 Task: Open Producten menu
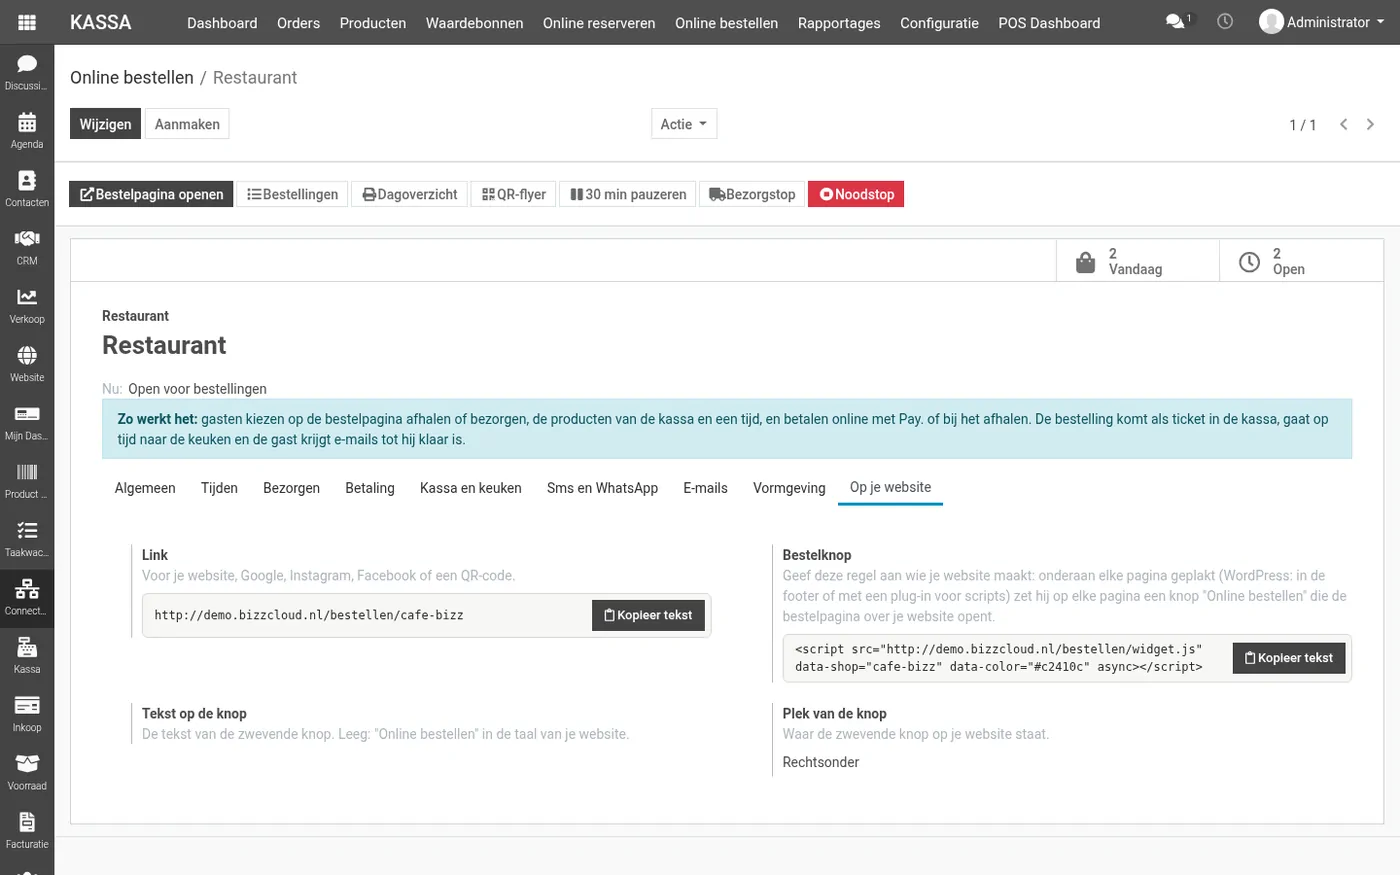point(373,22)
